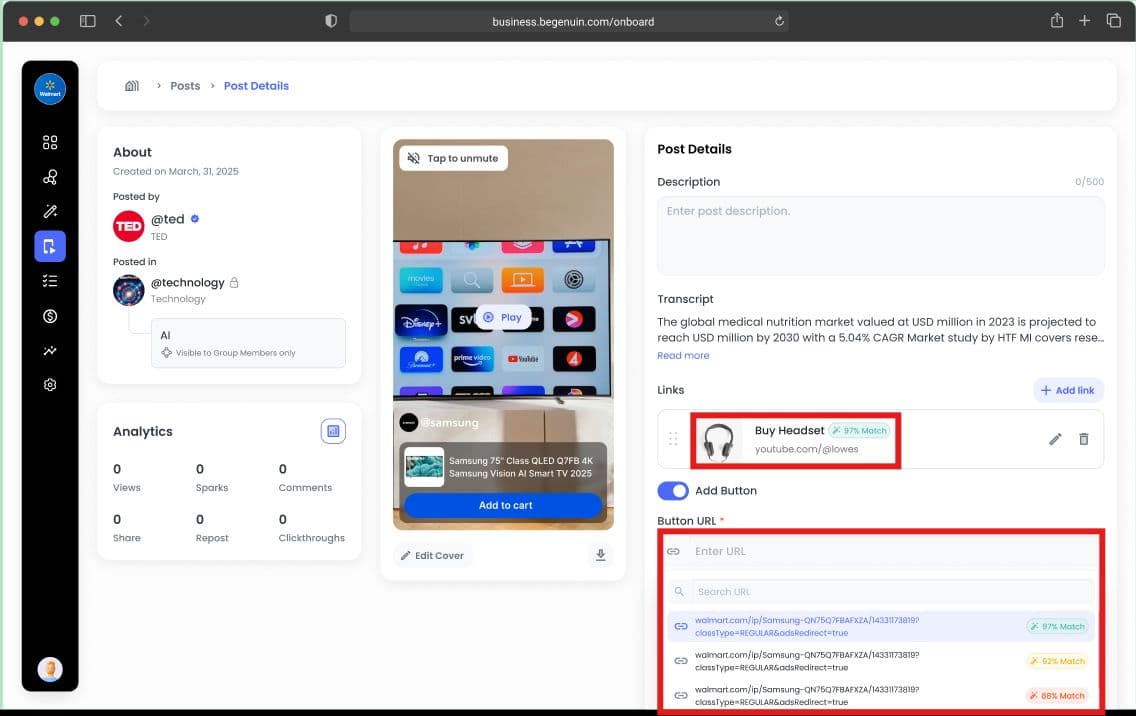Screen dimensions: 1136x716
Task: Open the @technology group name
Action: pyautogui.click(x=188, y=283)
